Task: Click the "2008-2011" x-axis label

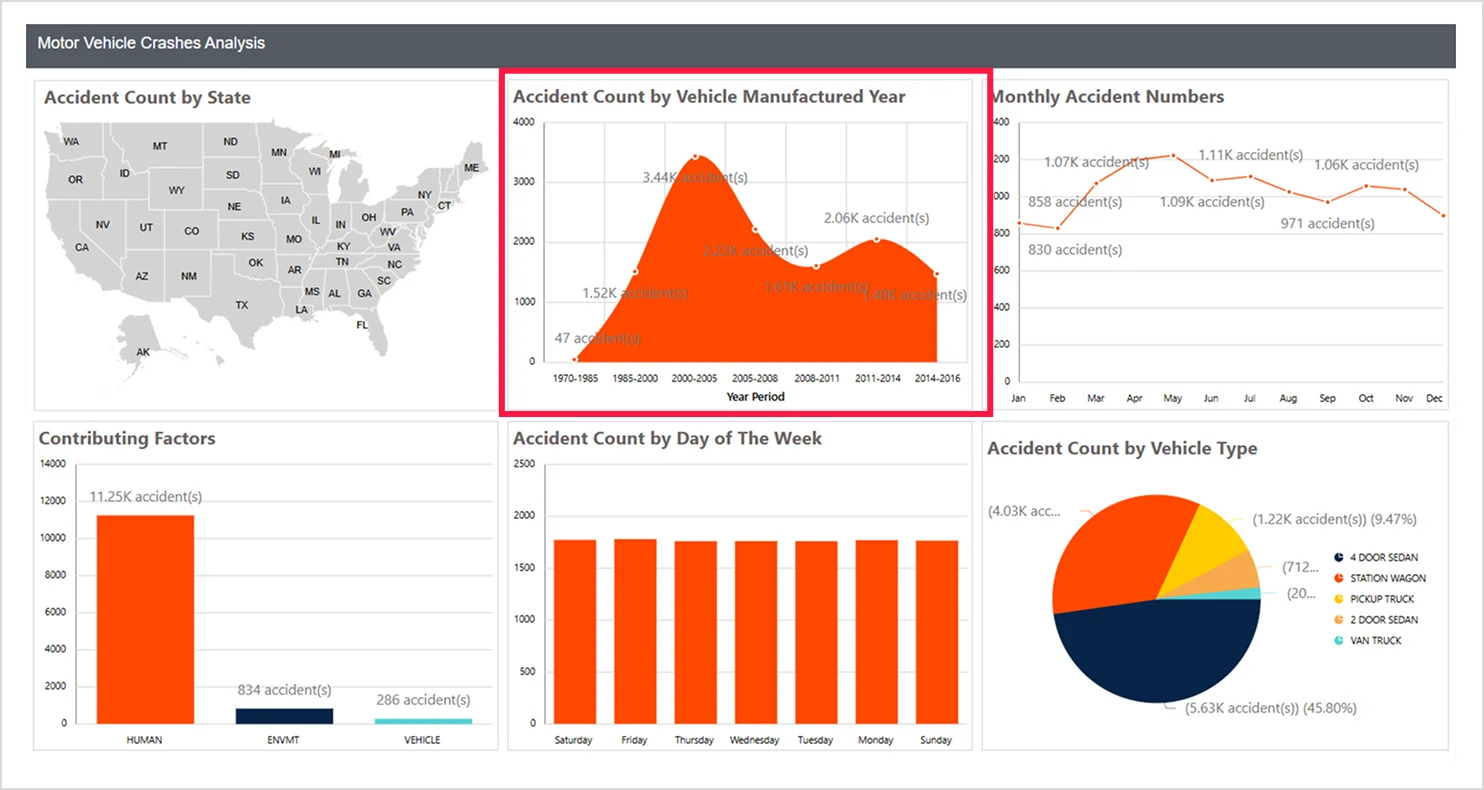Action: click(x=816, y=379)
